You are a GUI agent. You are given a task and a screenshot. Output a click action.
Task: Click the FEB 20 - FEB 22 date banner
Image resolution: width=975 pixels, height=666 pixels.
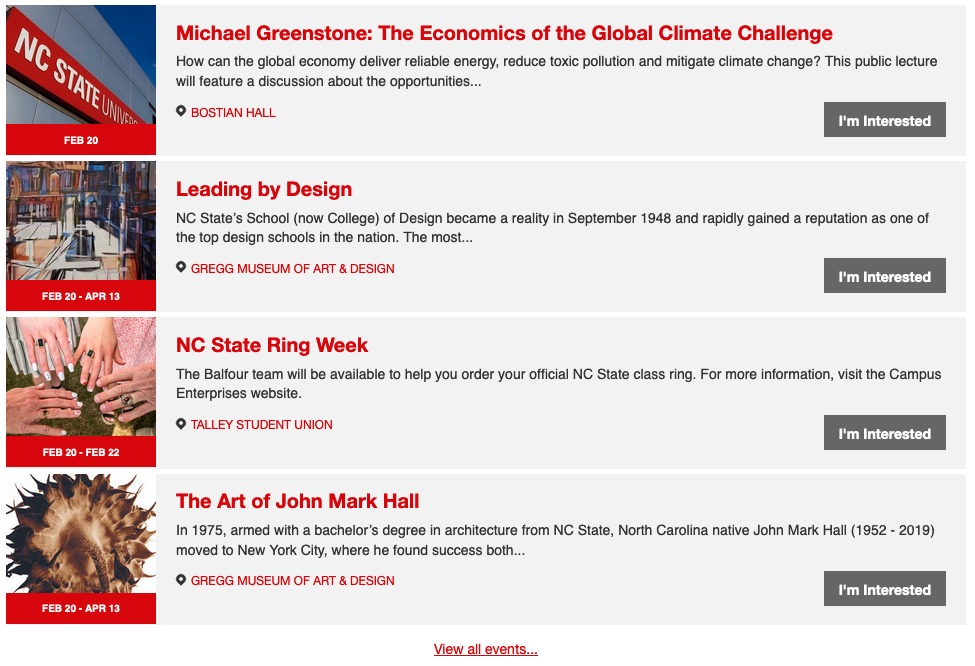(x=81, y=452)
